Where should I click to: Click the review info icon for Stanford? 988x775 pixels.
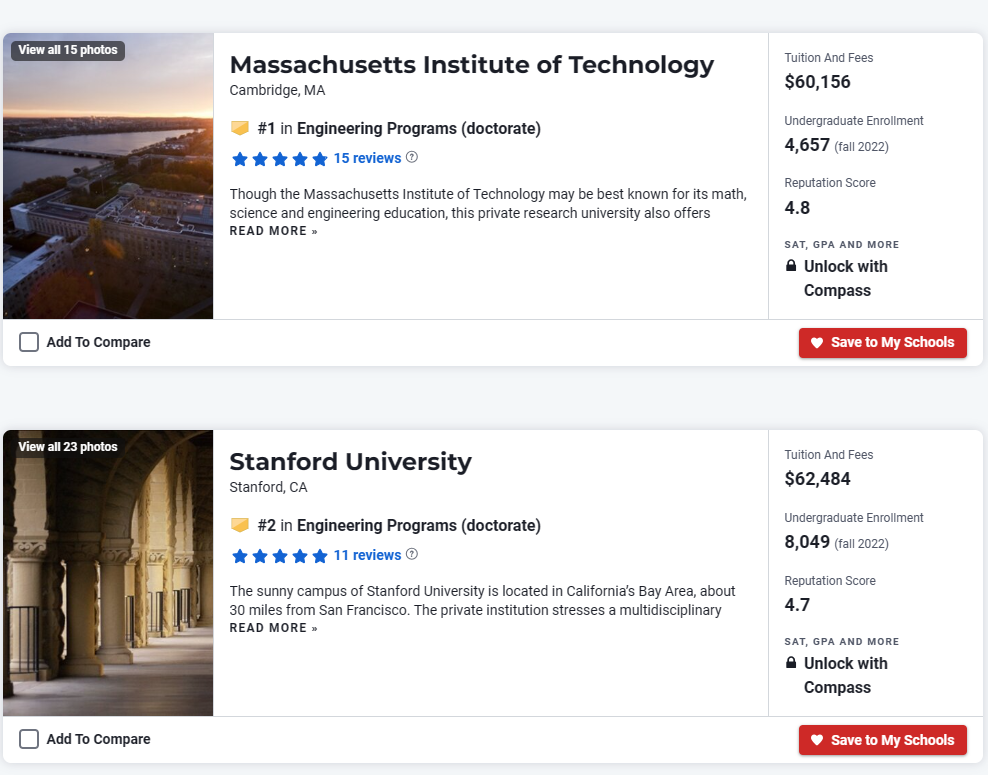pos(412,555)
